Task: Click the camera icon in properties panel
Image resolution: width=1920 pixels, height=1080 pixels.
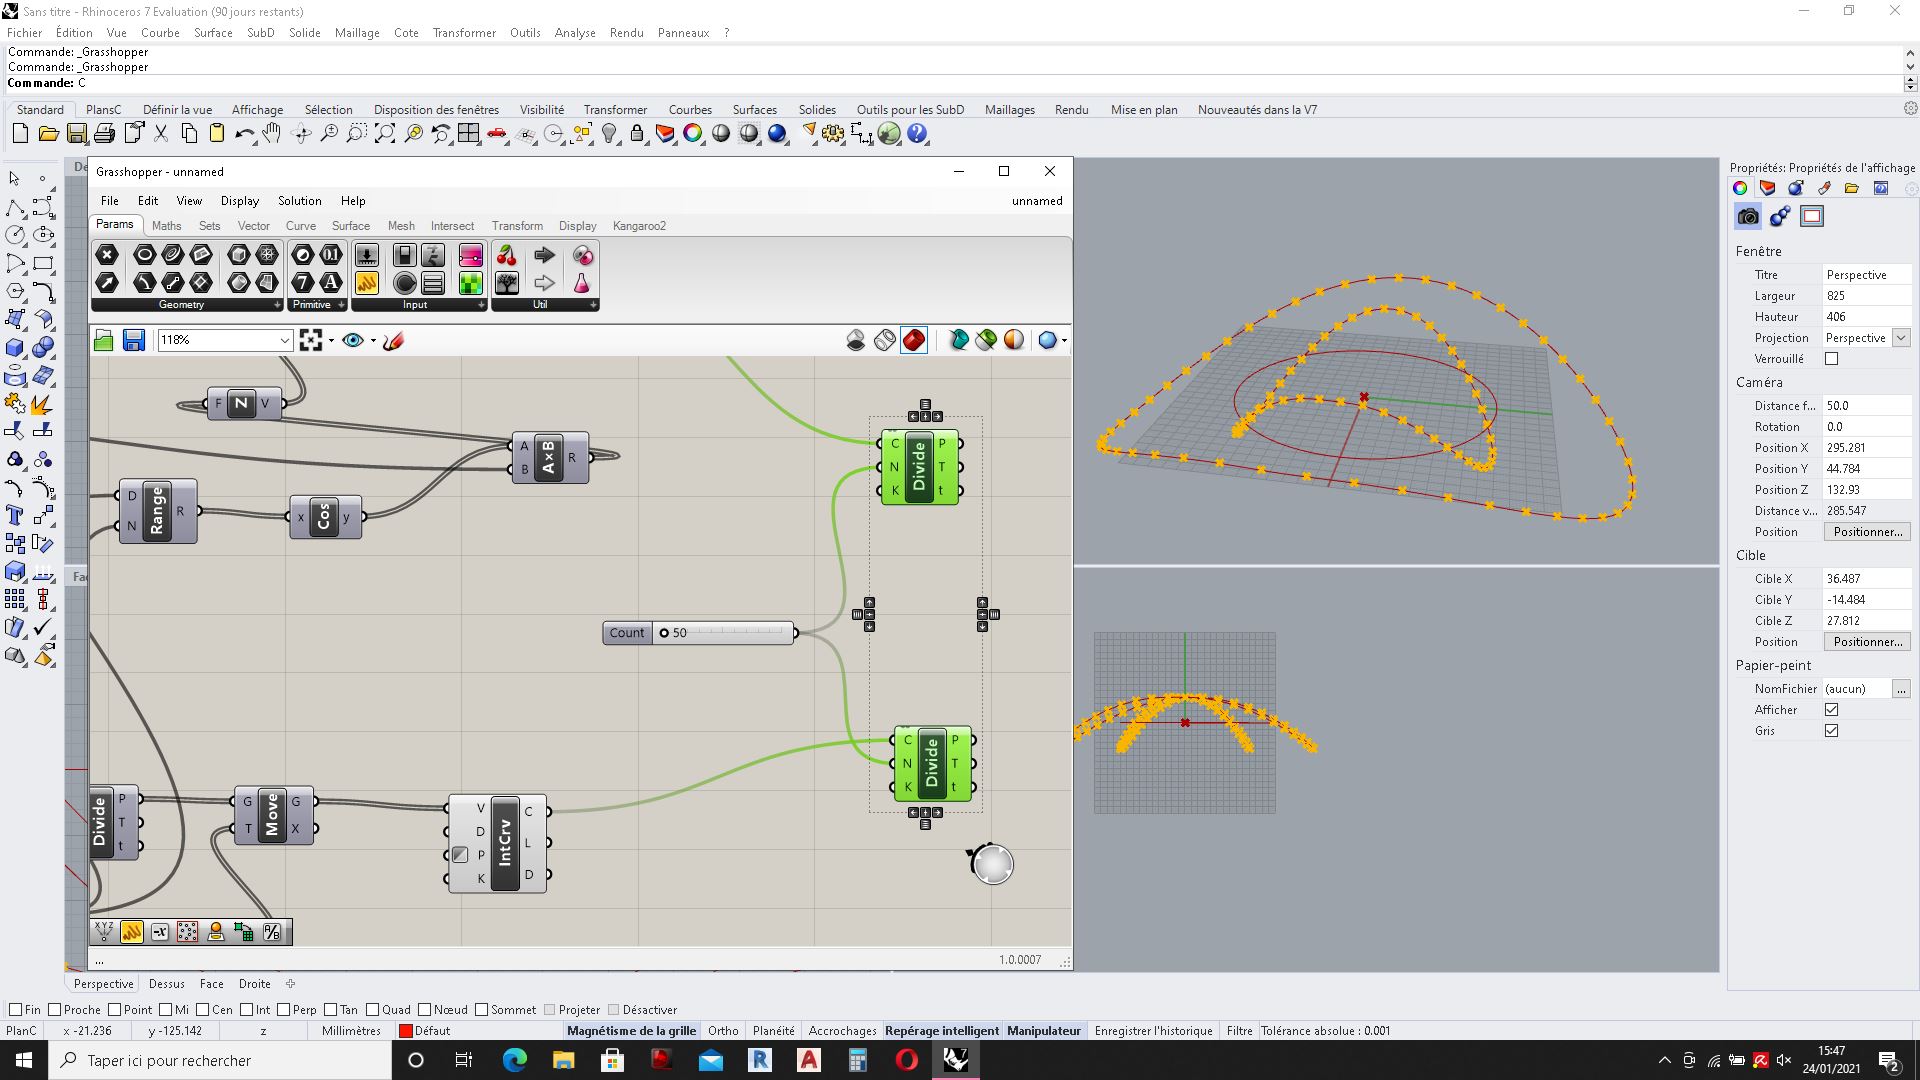Action: click(x=1748, y=216)
